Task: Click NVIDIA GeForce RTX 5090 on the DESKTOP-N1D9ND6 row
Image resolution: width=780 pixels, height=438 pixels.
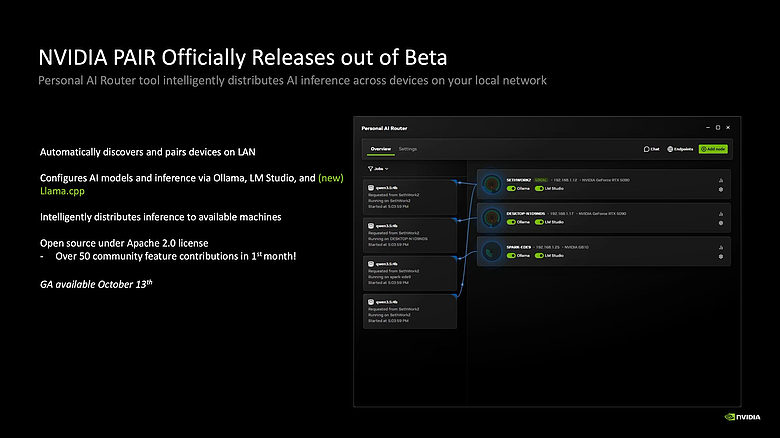Action: pos(602,214)
